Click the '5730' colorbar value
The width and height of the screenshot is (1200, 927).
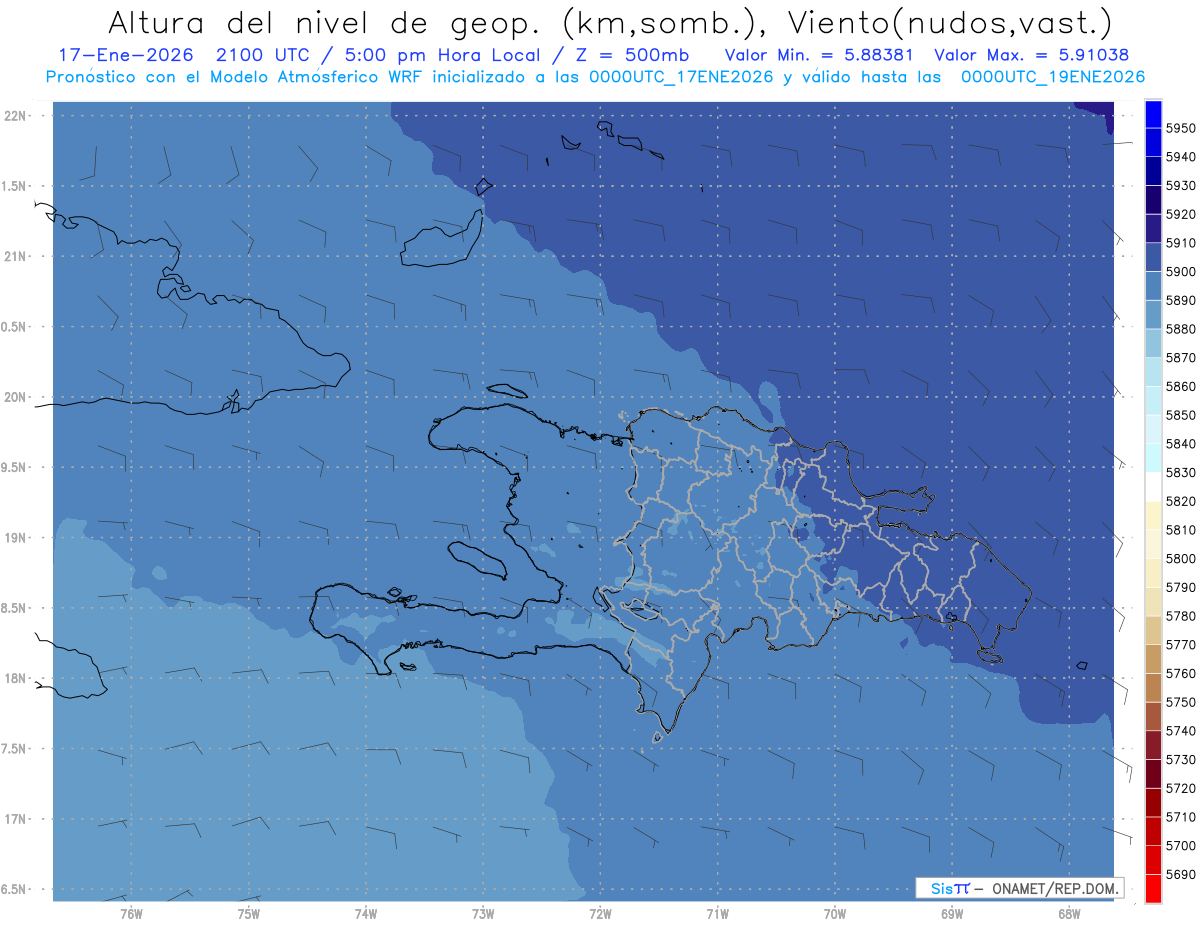[1181, 759]
